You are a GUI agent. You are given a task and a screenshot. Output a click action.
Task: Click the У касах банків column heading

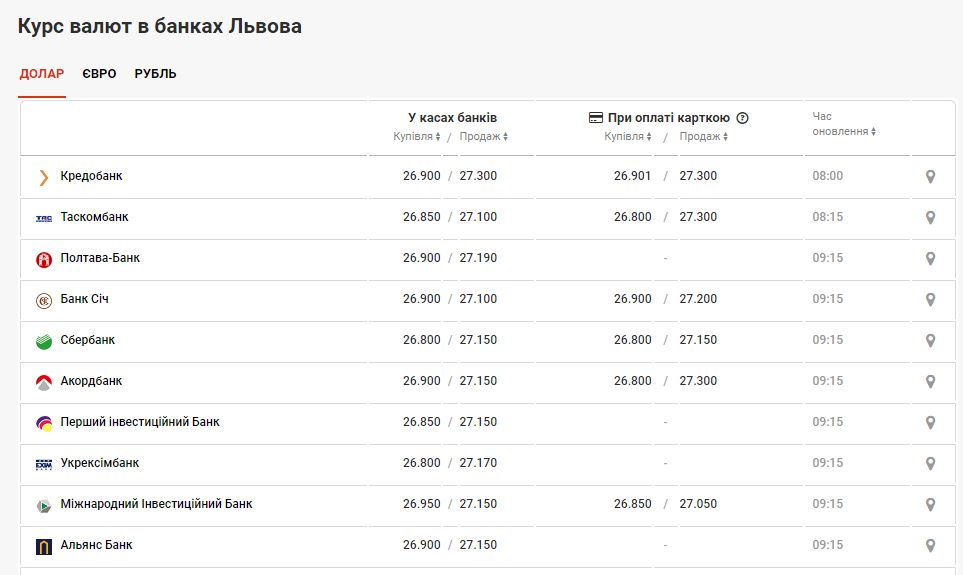click(x=453, y=118)
